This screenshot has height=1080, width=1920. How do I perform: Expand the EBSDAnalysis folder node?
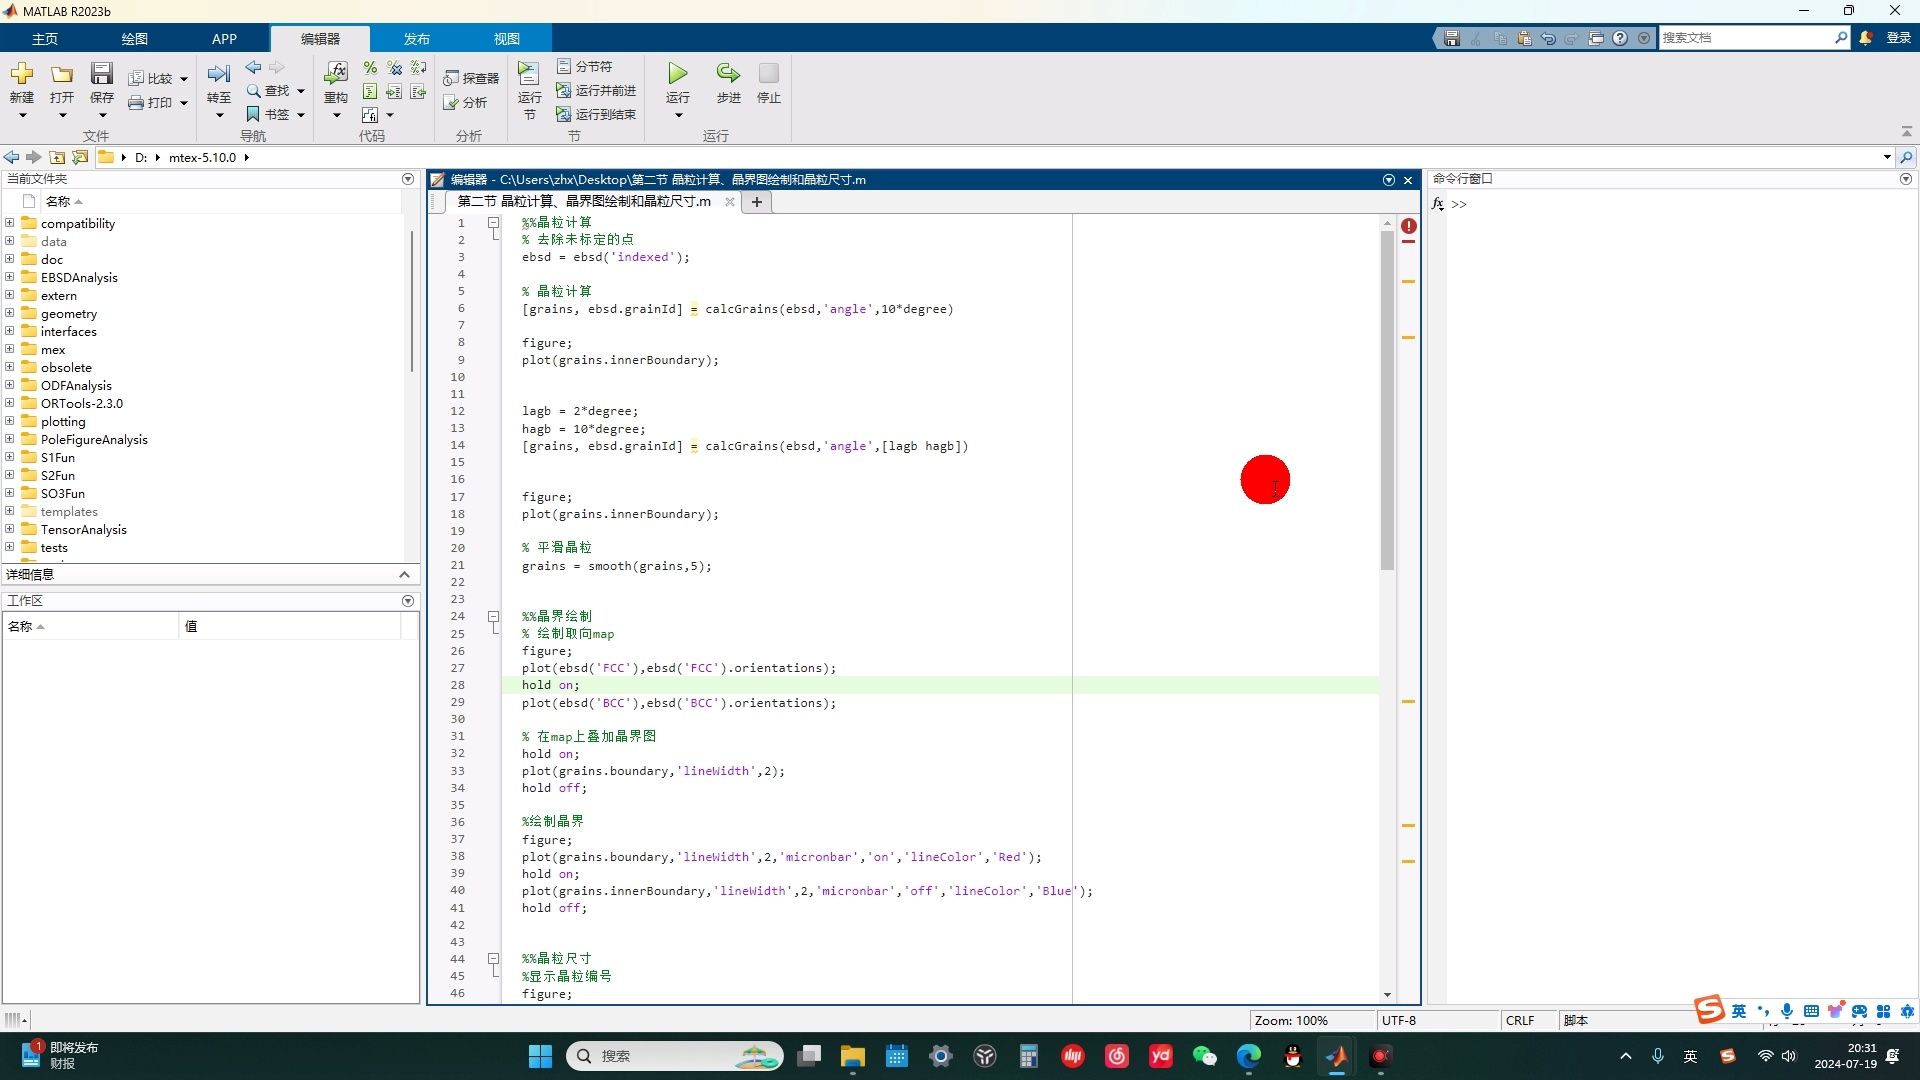tap(10, 277)
